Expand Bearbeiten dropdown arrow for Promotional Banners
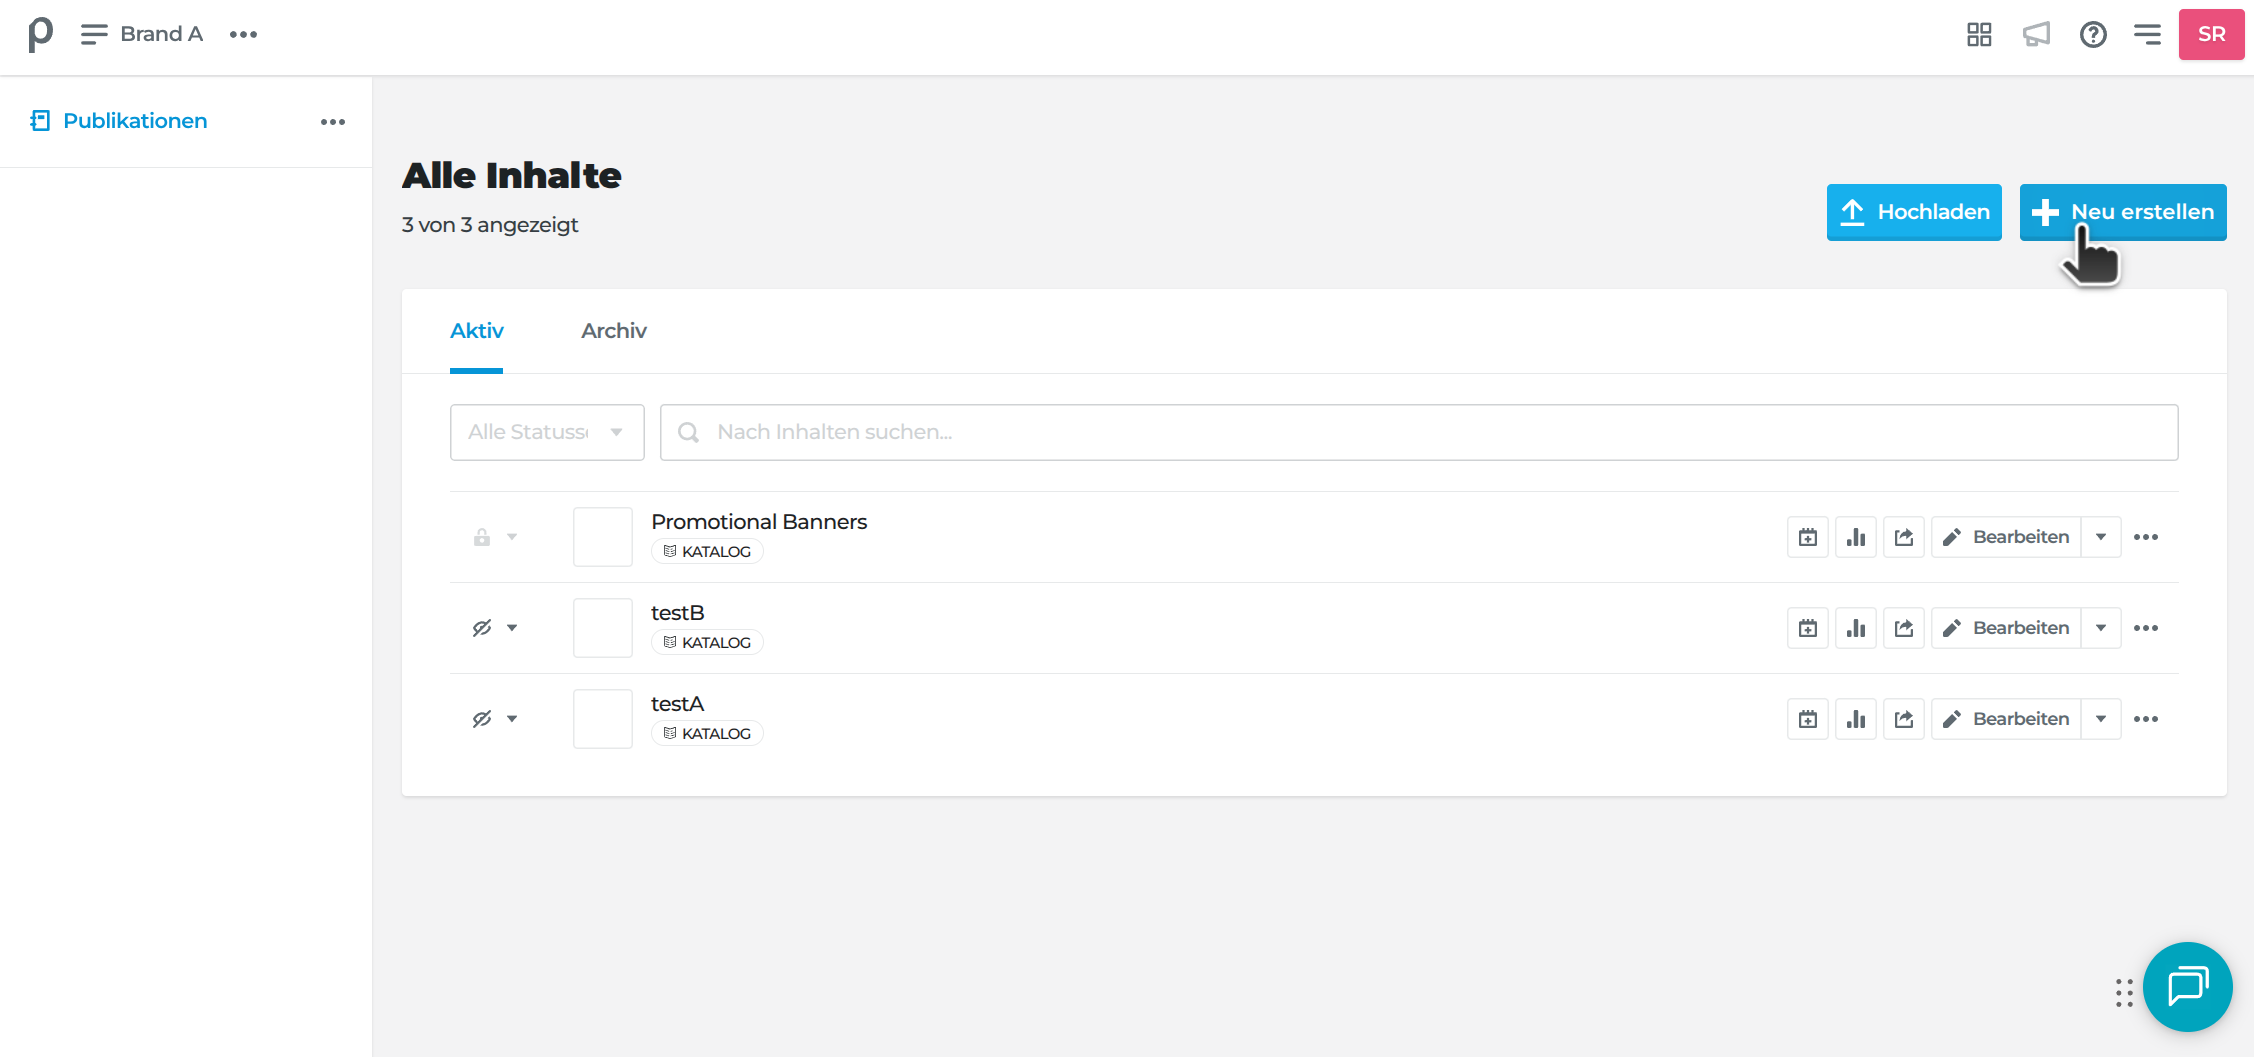The height and width of the screenshot is (1057, 2254). tap(2101, 537)
